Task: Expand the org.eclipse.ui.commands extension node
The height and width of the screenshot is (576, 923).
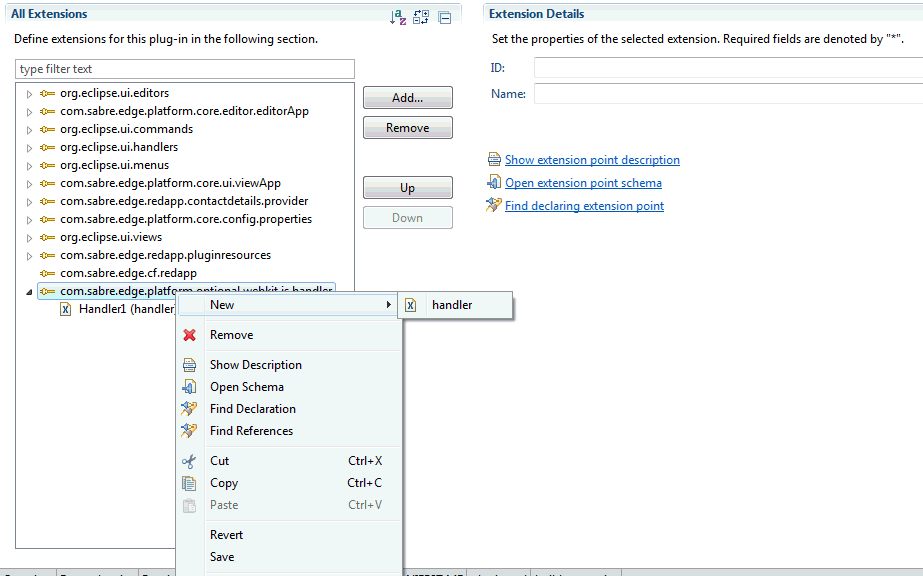Action: click(29, 130)
